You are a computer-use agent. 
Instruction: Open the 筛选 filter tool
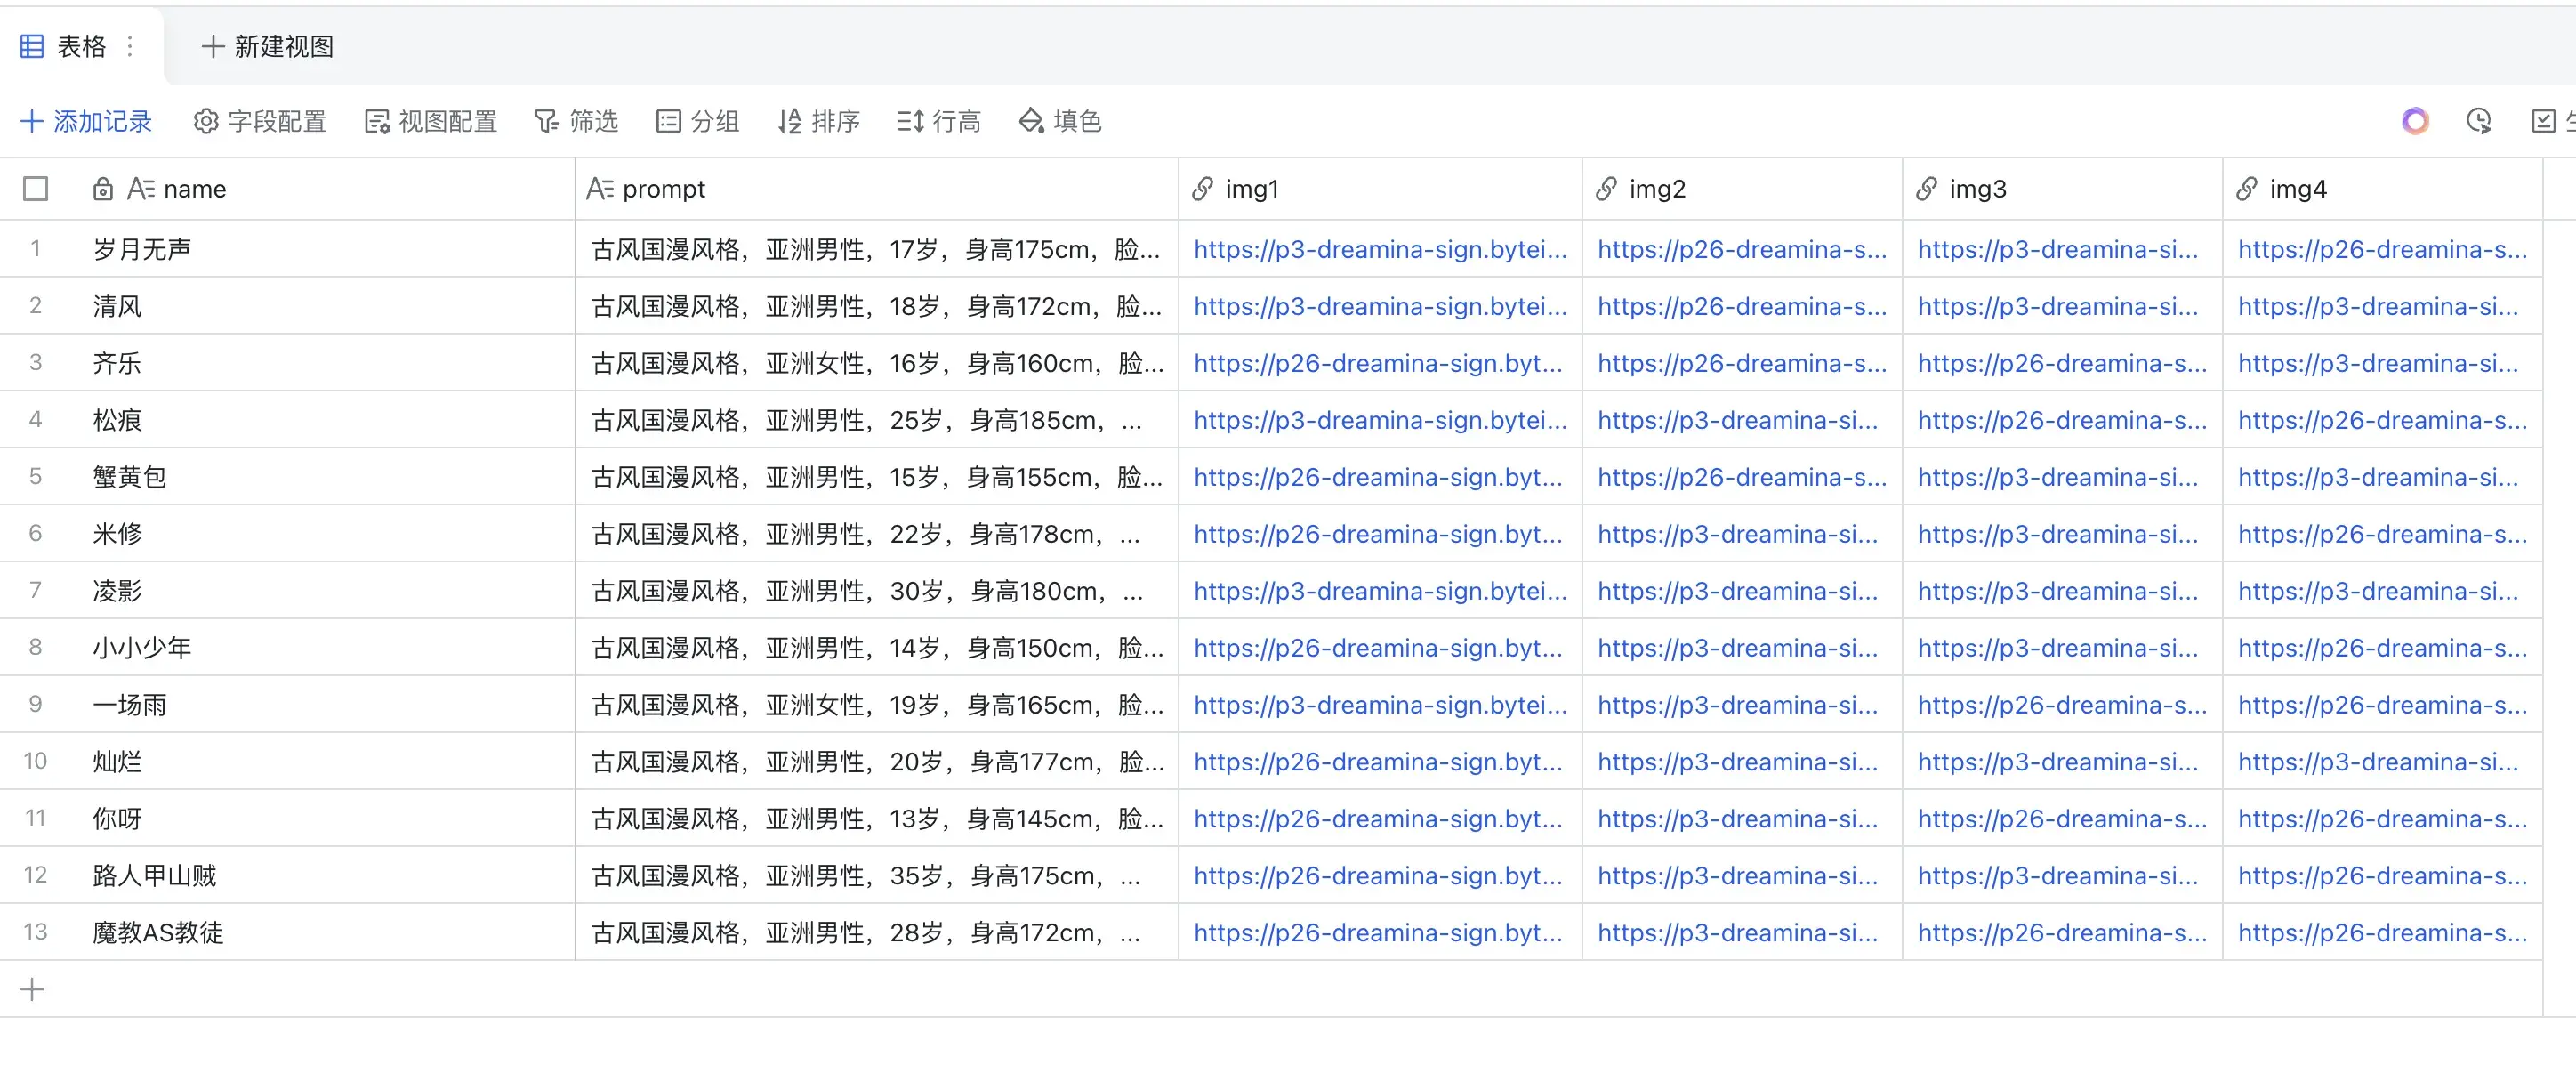pyautogui.click(x=576, y=121)
